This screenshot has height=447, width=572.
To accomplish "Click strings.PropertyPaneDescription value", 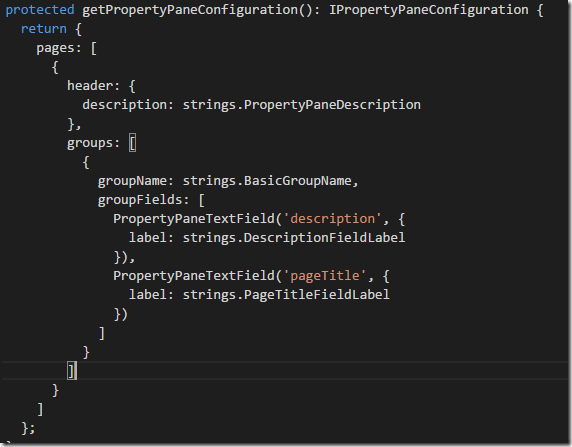I will pyautogui.click(x=302, y=105).
